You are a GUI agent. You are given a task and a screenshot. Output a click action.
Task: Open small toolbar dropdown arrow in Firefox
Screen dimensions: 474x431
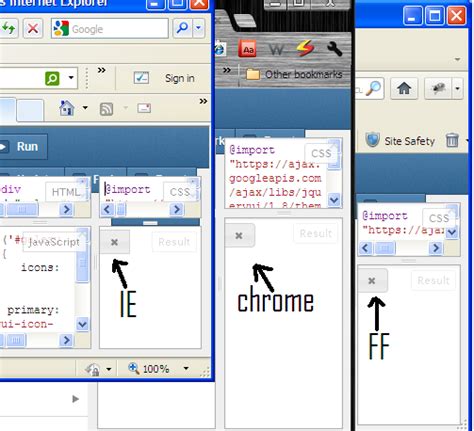tap(458, 59)
